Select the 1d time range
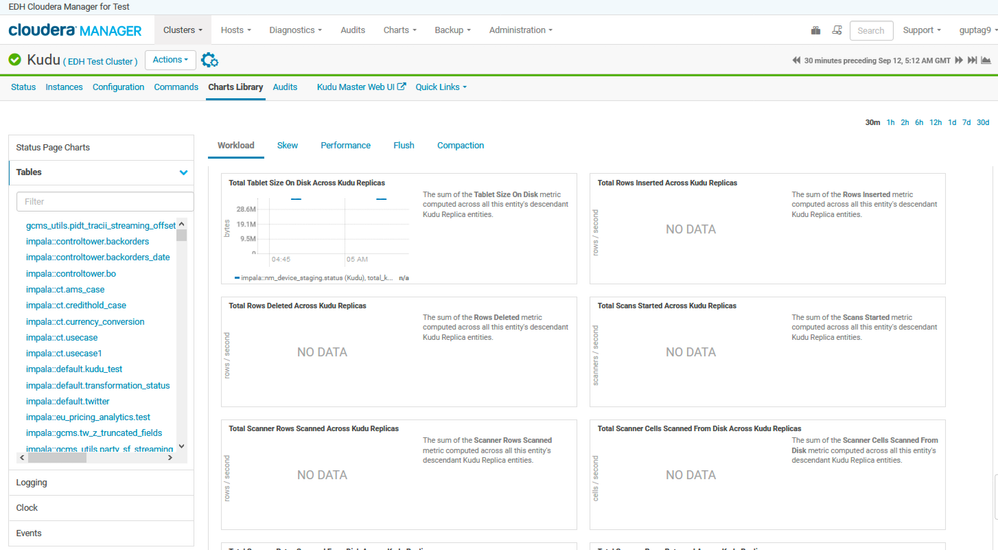The image size is (998, 550). pos(952,122)
